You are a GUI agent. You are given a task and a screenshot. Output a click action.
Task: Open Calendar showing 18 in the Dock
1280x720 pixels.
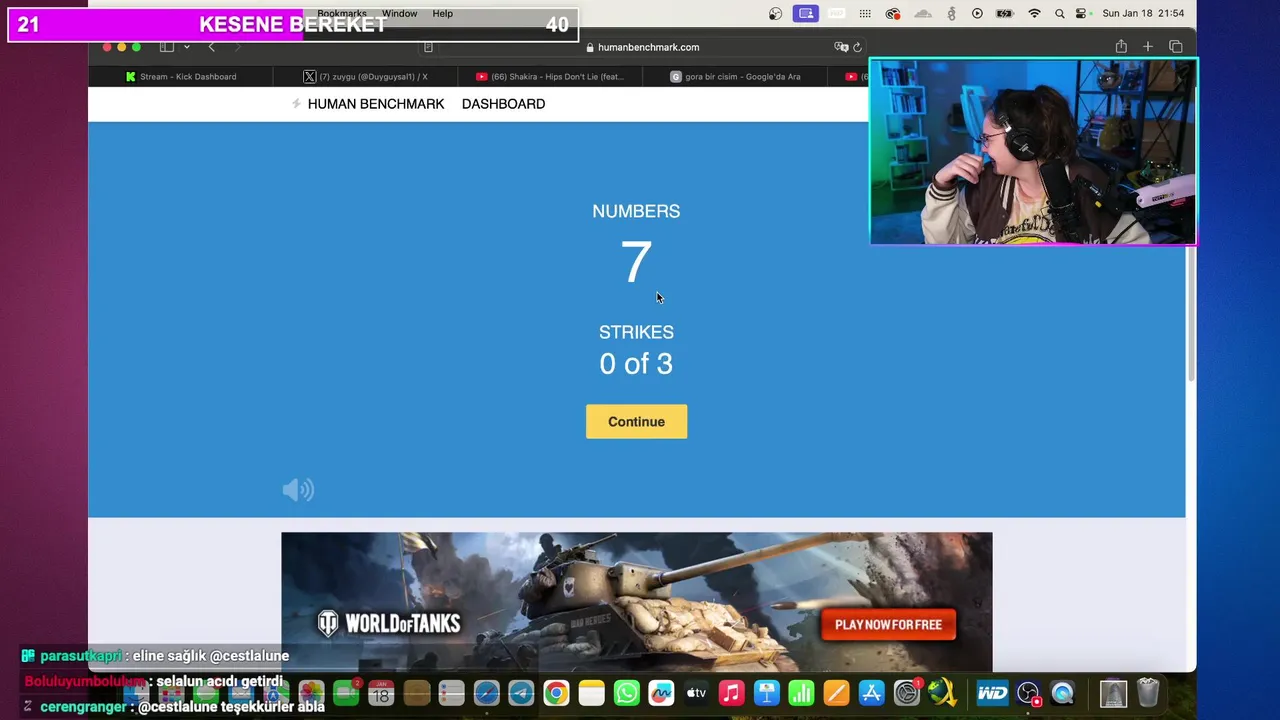pyautogui.click(x=381, y=693)
